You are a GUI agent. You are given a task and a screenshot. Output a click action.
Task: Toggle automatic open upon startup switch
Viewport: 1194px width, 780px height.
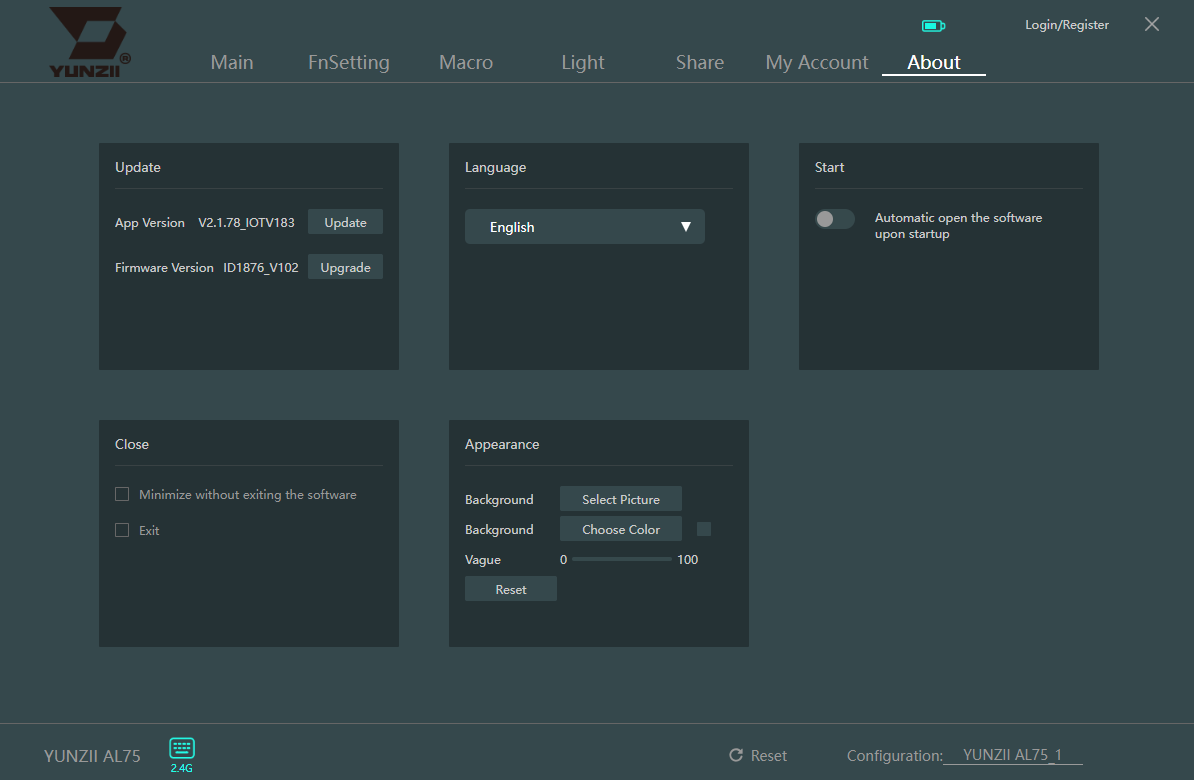point(834,219)
